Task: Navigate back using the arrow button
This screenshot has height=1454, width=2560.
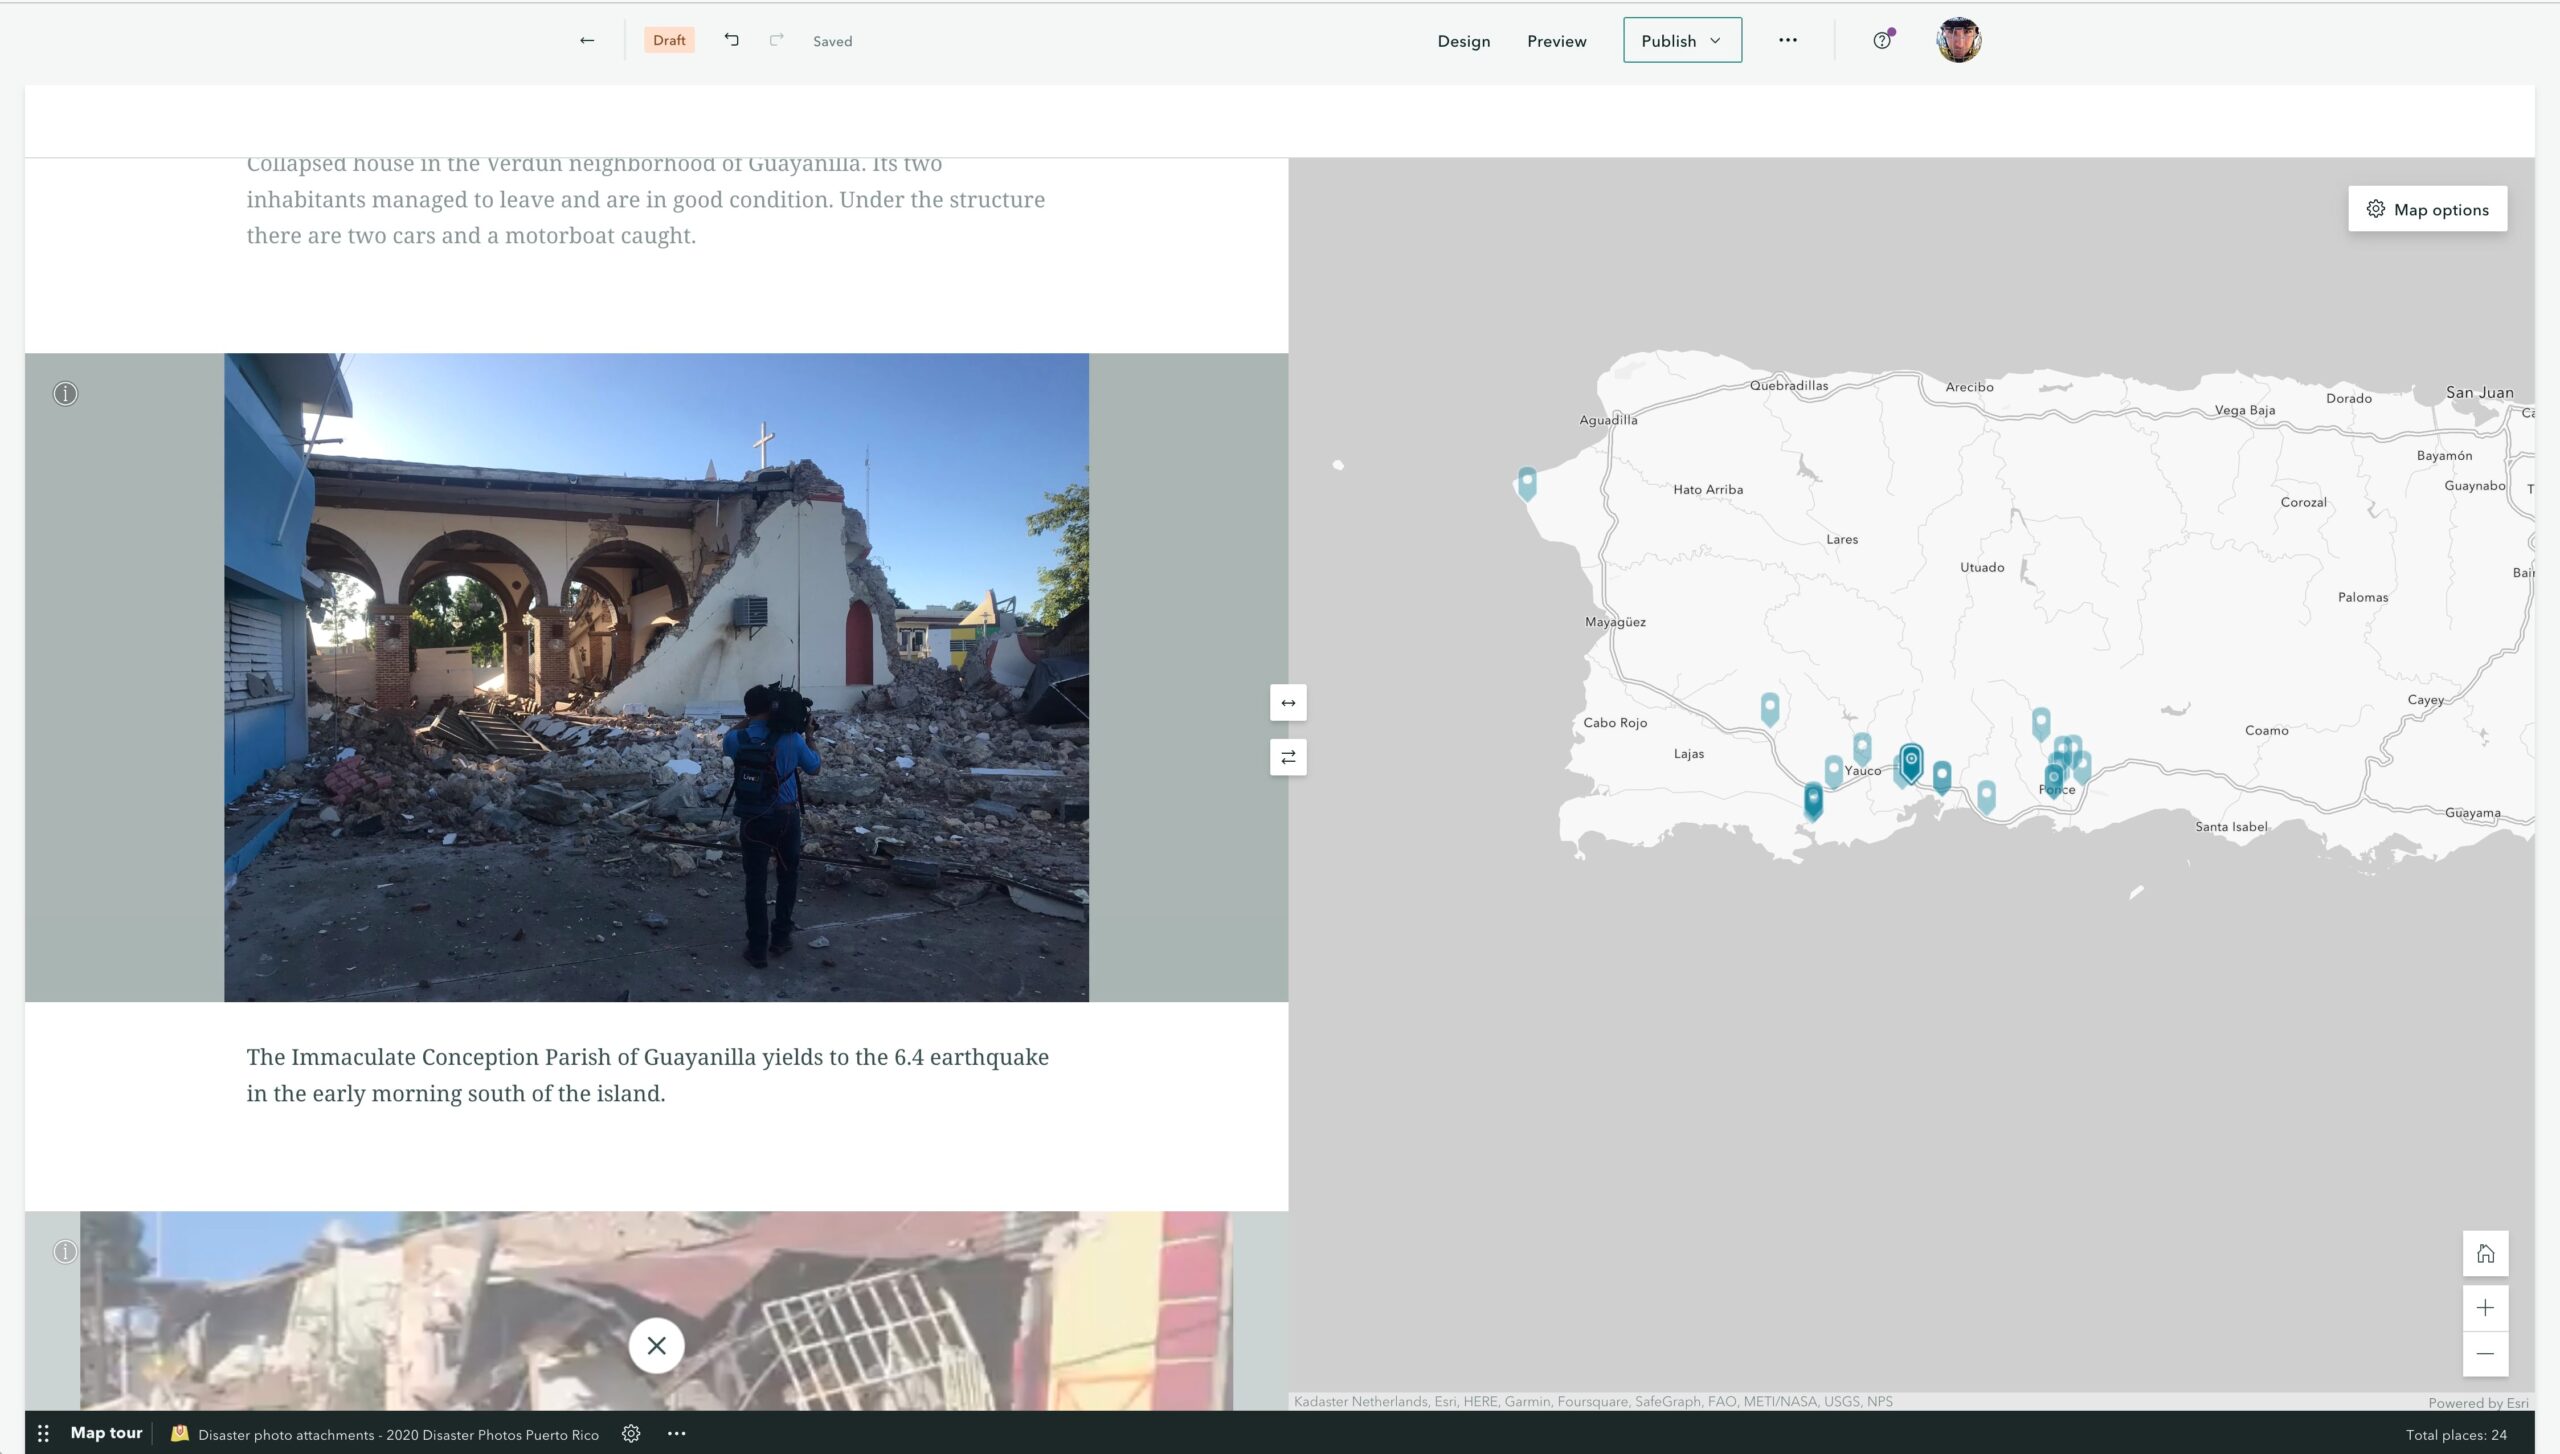Action: coord(587,40)
